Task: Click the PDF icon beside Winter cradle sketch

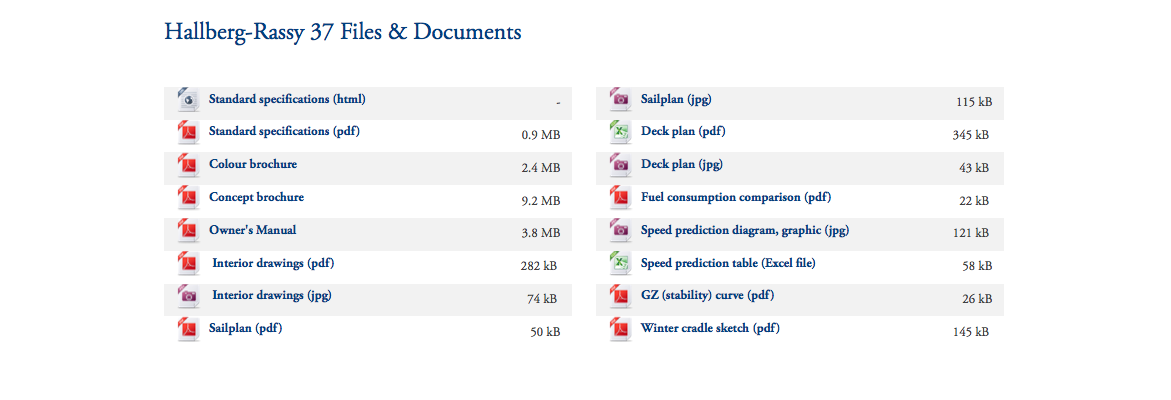Action: 621,330
